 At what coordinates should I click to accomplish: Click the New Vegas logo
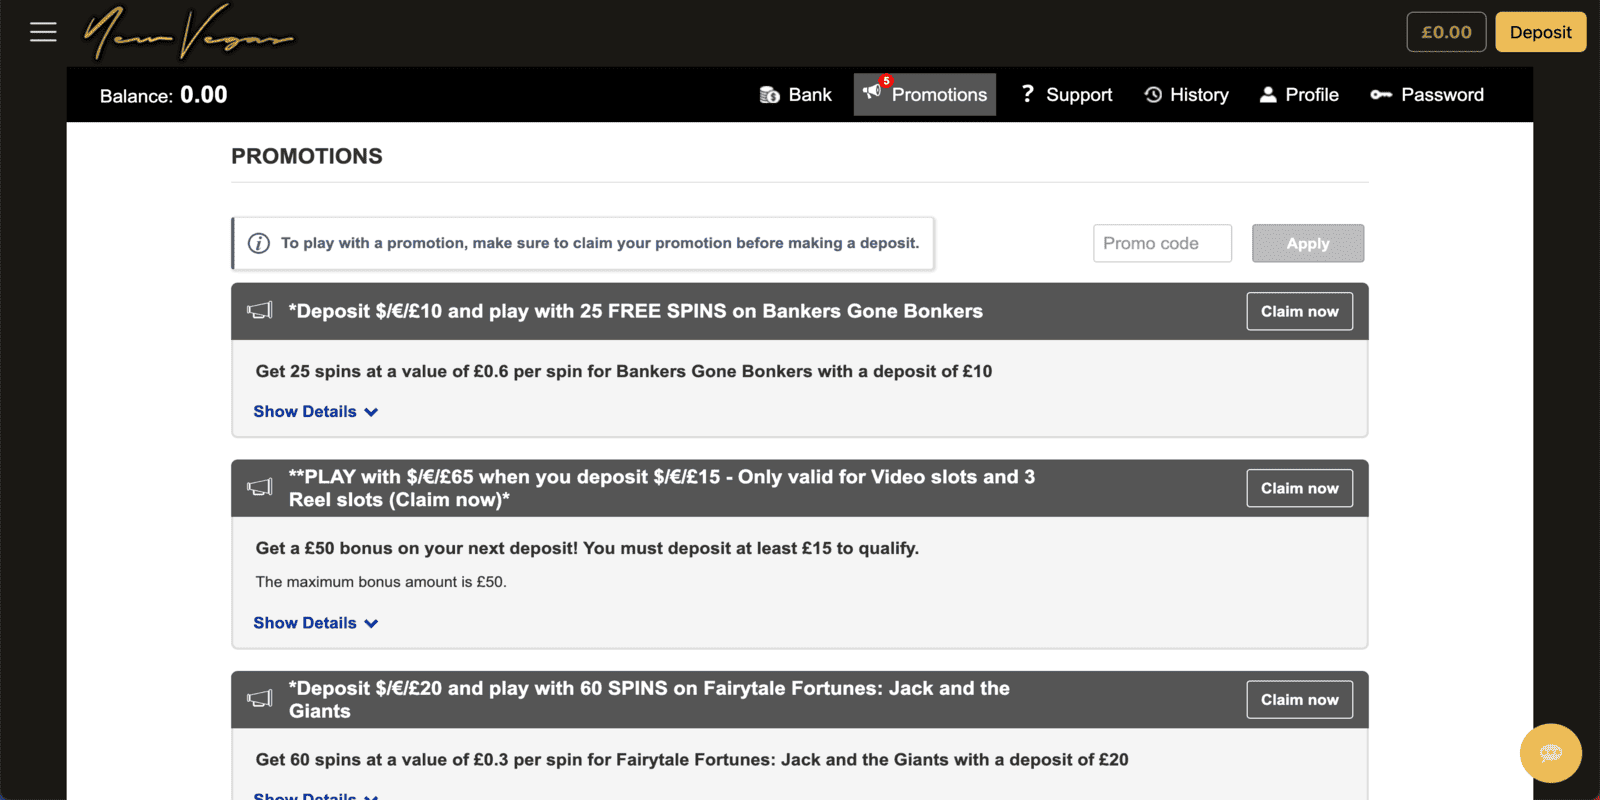point(189,34)
